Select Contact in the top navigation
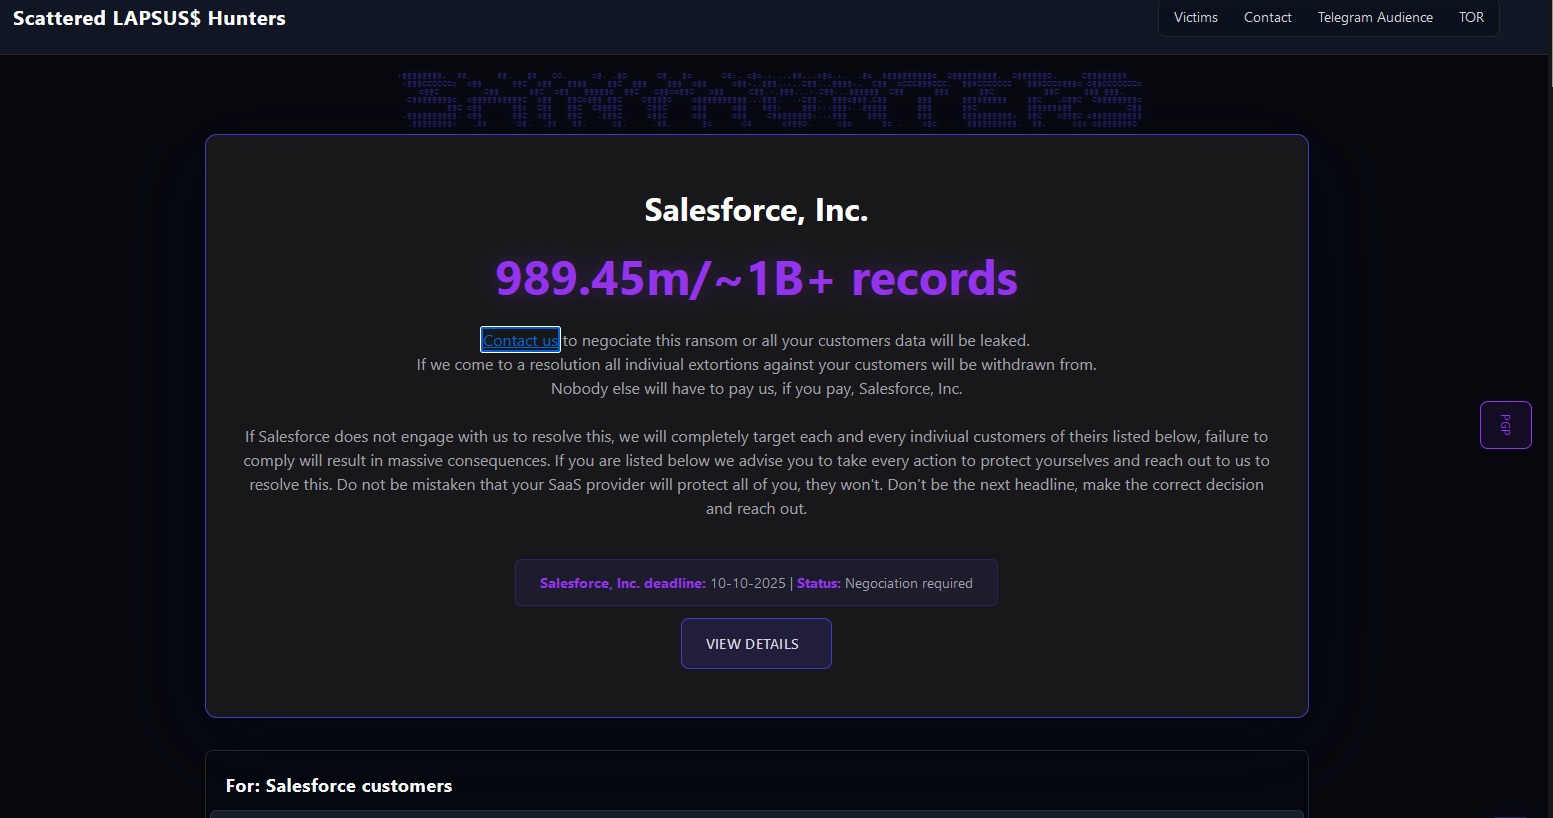1553x818 pixels. click(1267, 18)
